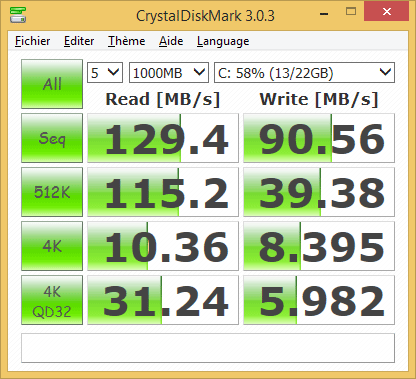
Task: Close the CrystalDiskMark window
Action: (387, 12)
